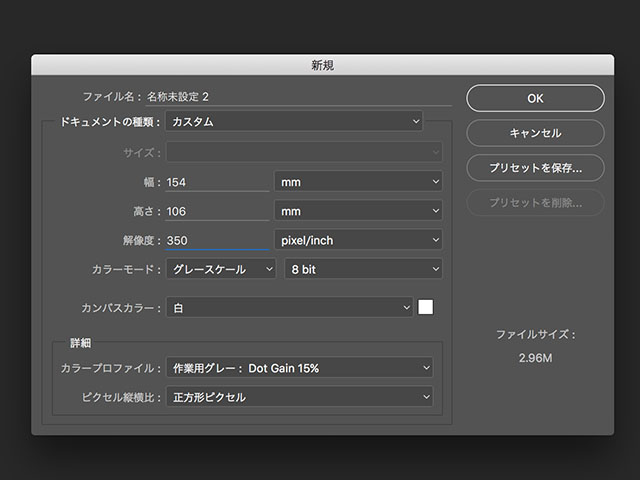Open the カラープロファイル dropdown showing Dot Gain 15%
The width and height of the screenshot is (640, 480).
point(299,368)
